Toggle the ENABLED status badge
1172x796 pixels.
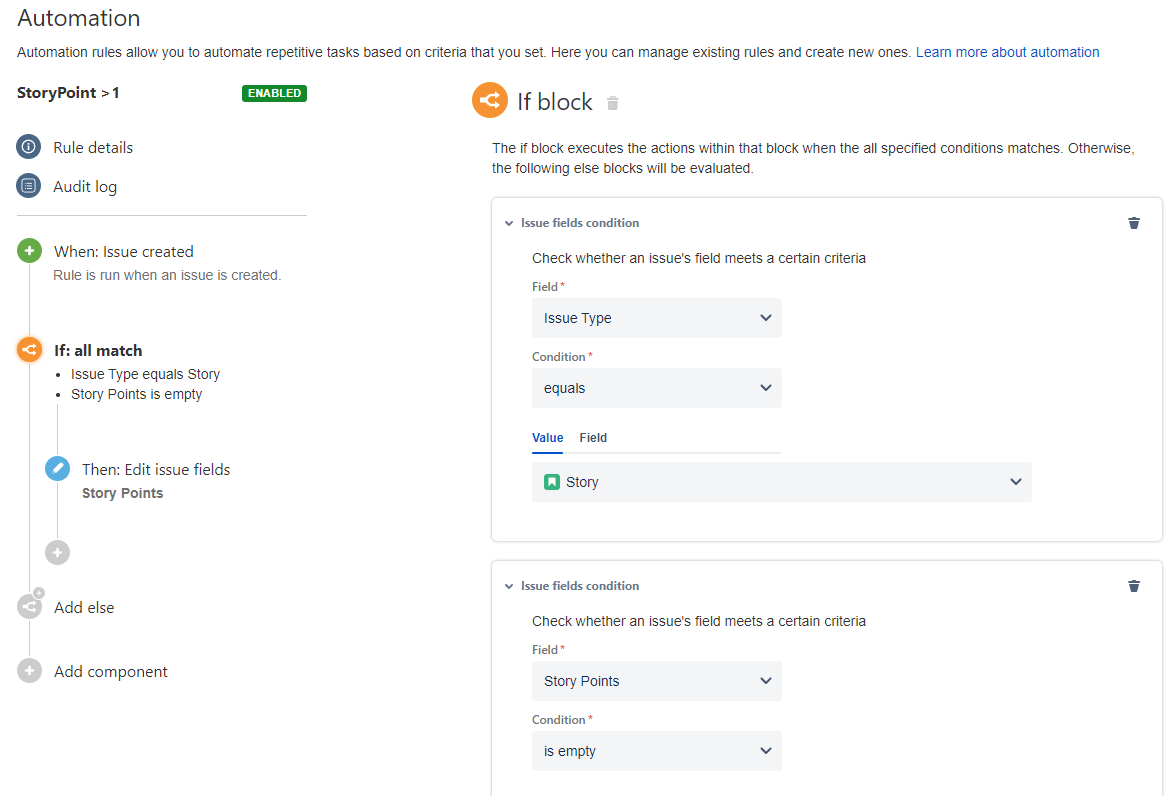[274, 92]
